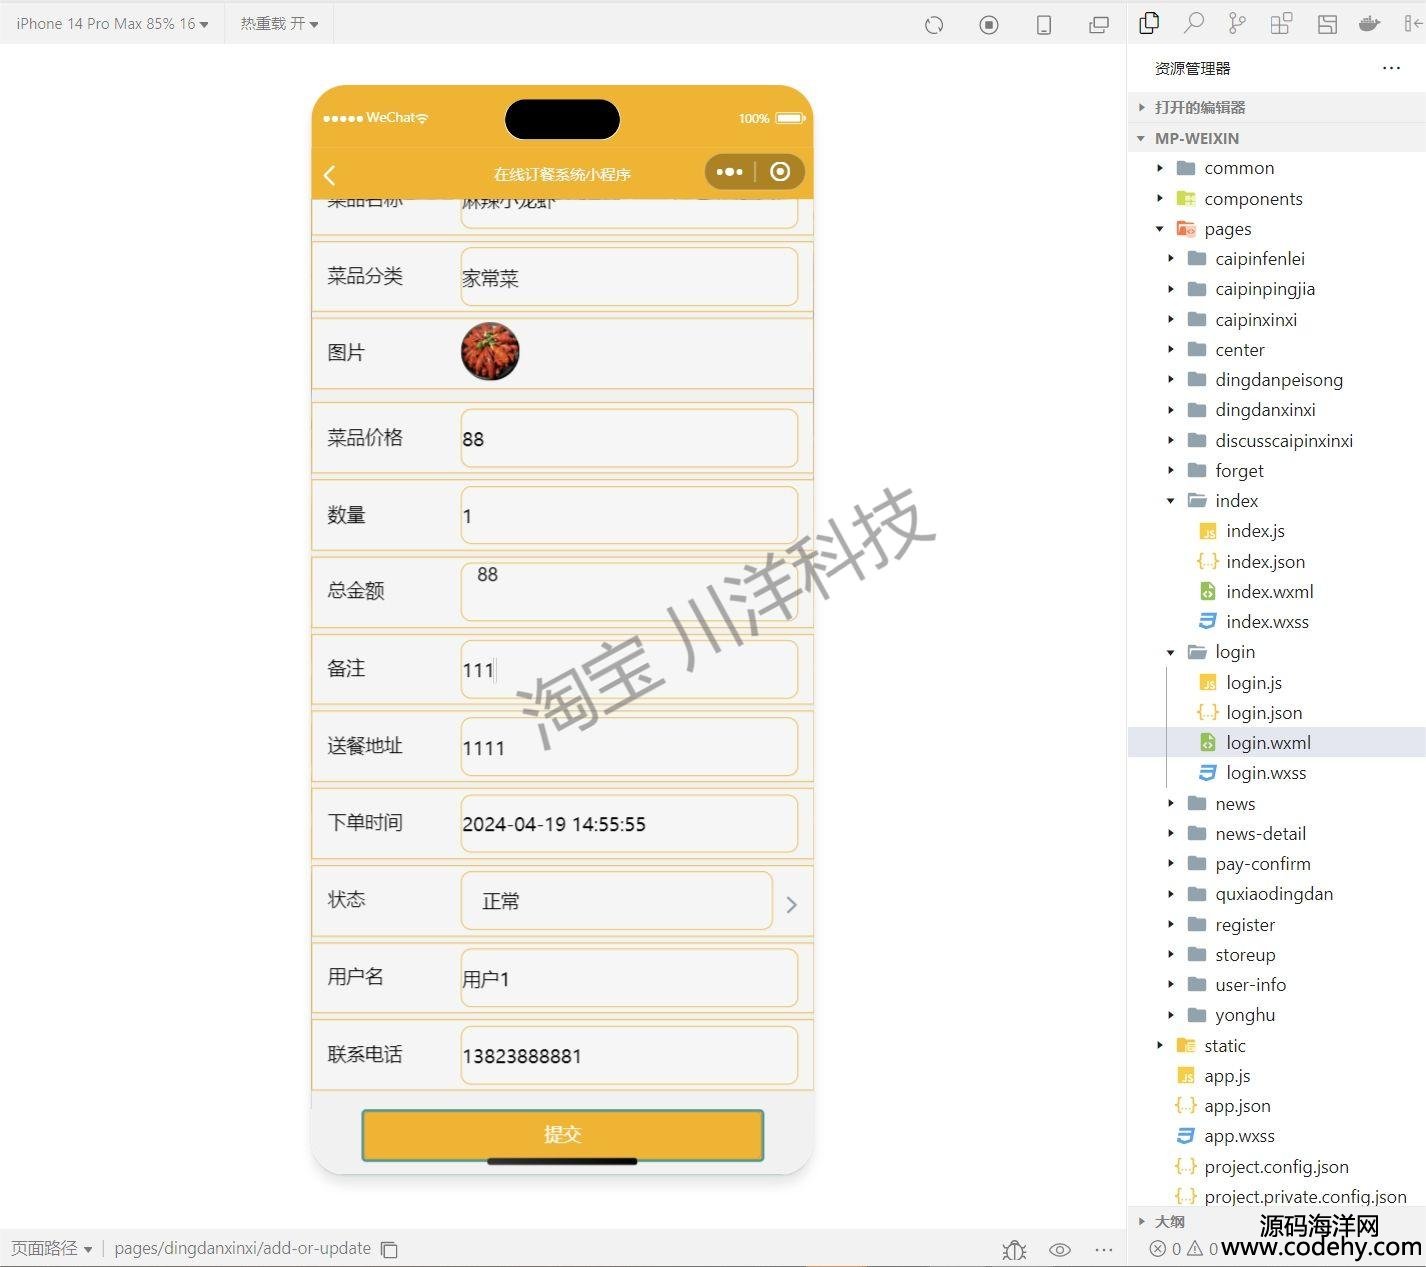Open the mini program capsule three-dot menu
The image size is (1426, 1267).
pyautogui.click(x=729, y=172)
